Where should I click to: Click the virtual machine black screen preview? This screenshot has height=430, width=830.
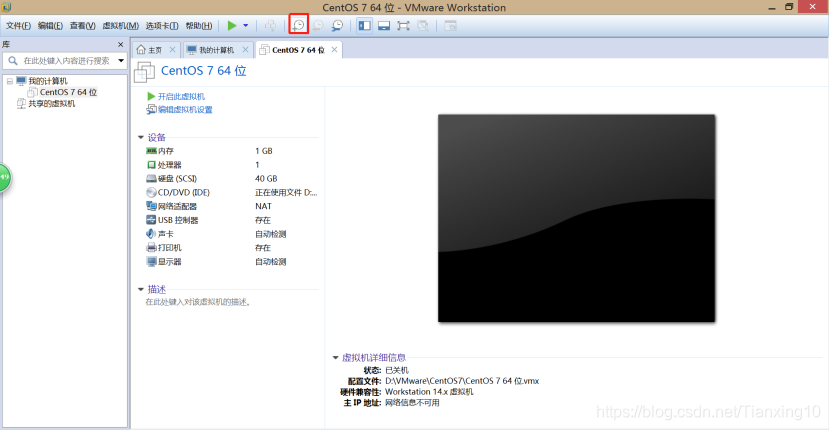tap(576, 218)
